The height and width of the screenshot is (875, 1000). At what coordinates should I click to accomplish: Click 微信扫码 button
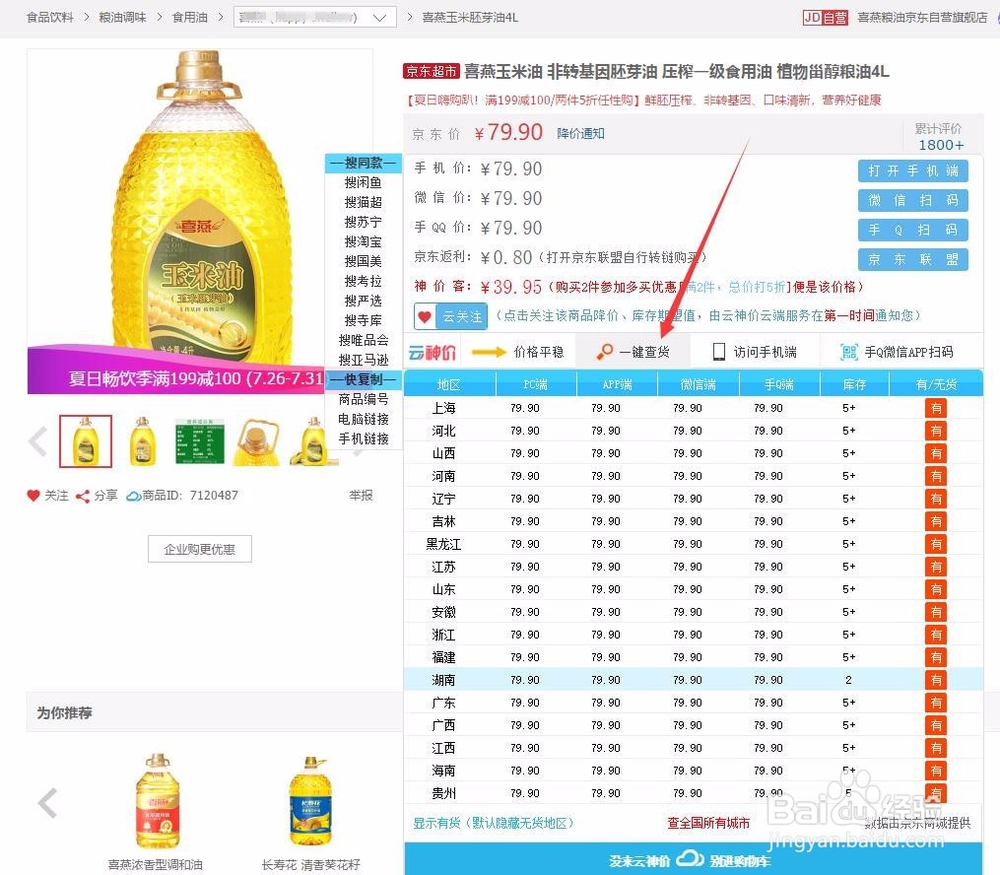tap(913, 200)
